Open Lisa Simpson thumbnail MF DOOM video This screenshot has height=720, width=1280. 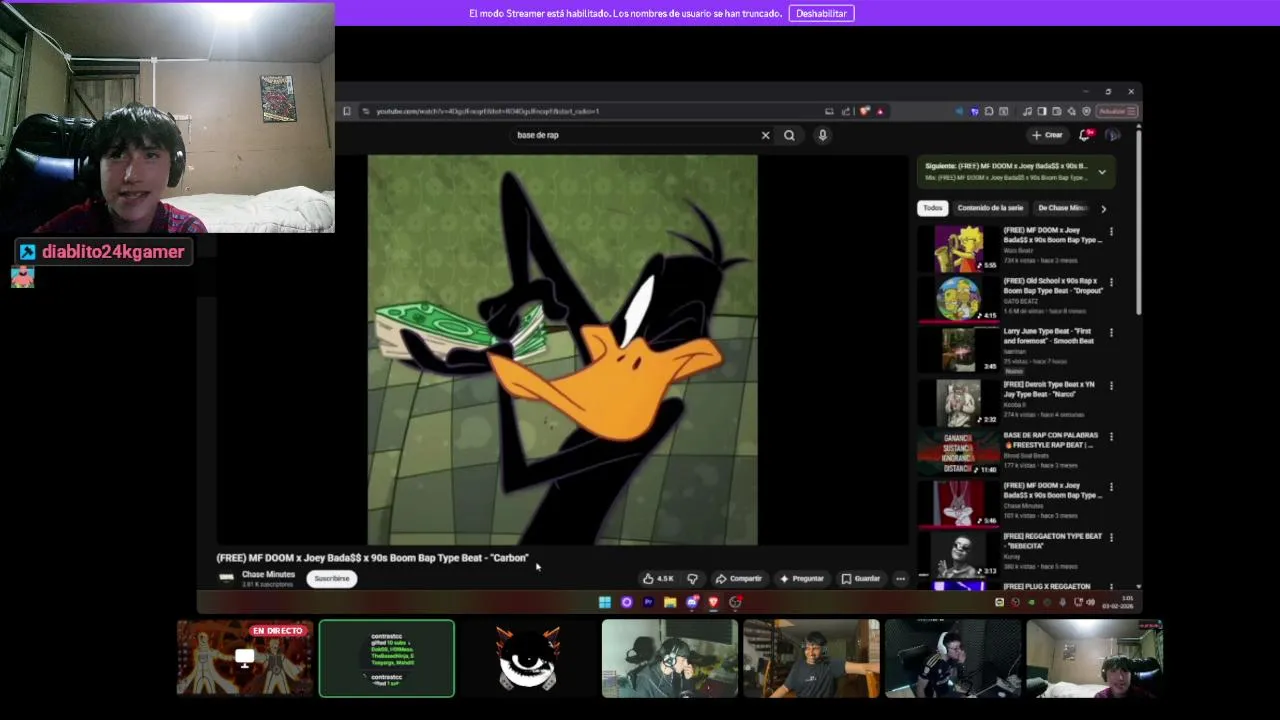pos(958,248)
